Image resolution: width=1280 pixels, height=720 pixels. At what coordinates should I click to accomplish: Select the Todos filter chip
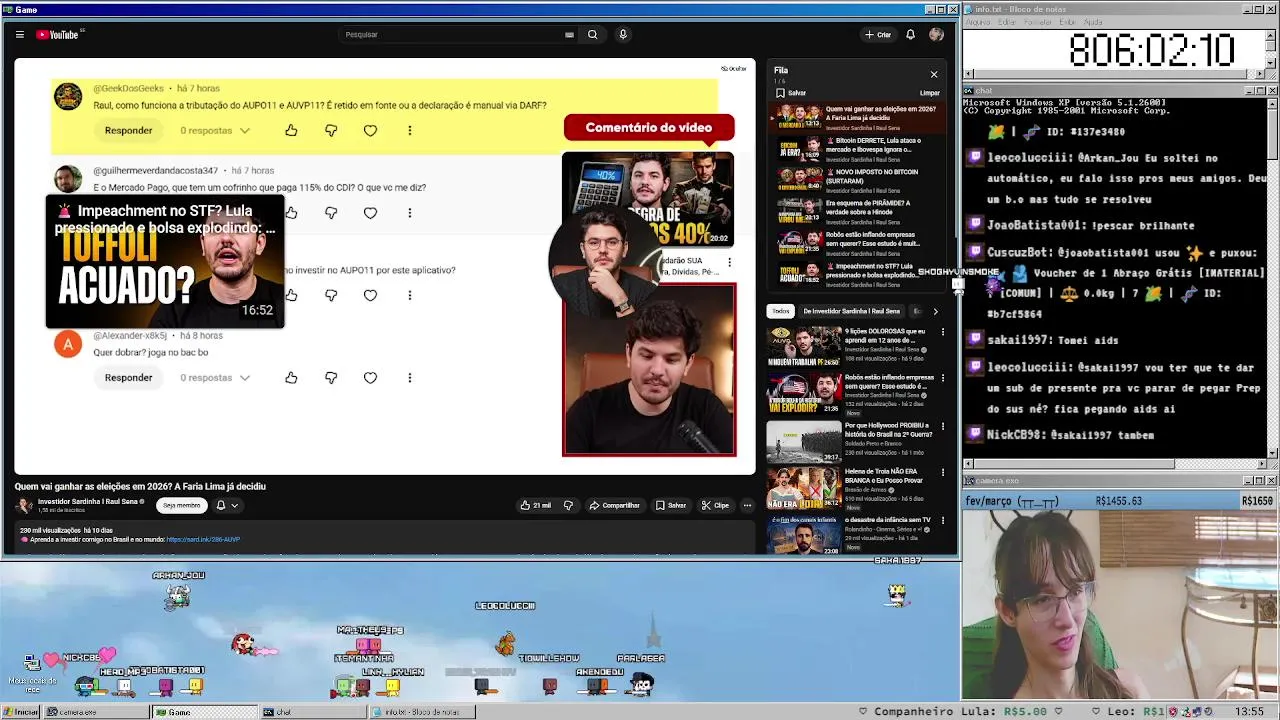[x=781, y=311]
